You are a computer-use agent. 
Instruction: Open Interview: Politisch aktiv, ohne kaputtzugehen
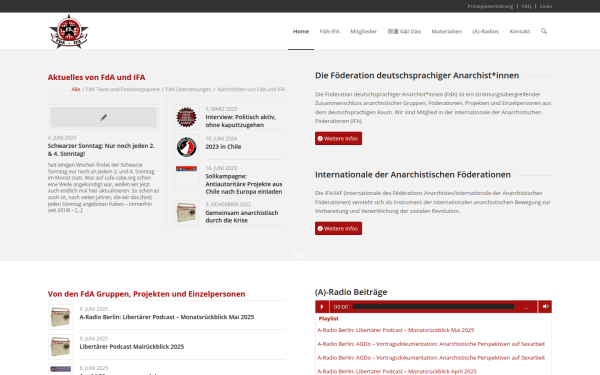240,121
